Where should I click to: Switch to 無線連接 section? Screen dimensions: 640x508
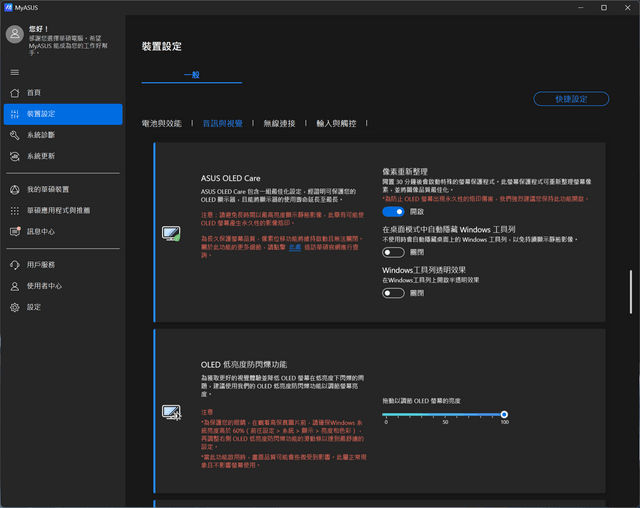pyautogui.click(x=279, y=123)
